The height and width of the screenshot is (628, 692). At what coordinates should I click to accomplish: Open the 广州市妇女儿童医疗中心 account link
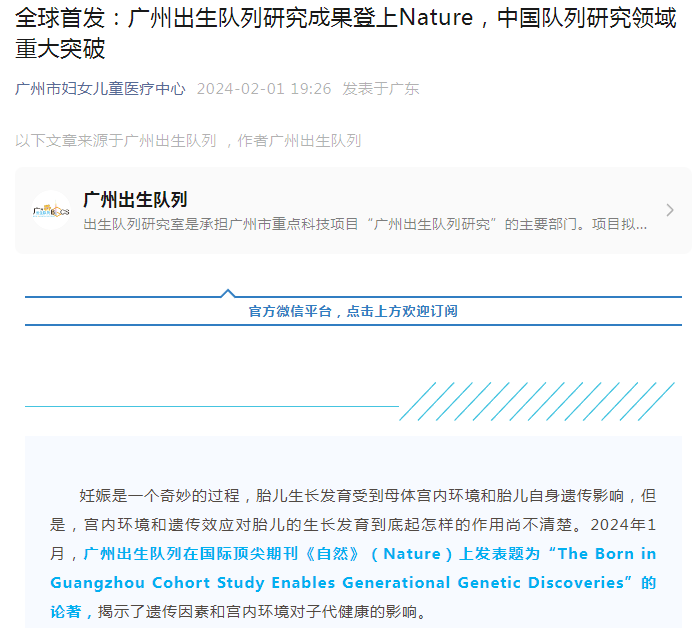100,89
